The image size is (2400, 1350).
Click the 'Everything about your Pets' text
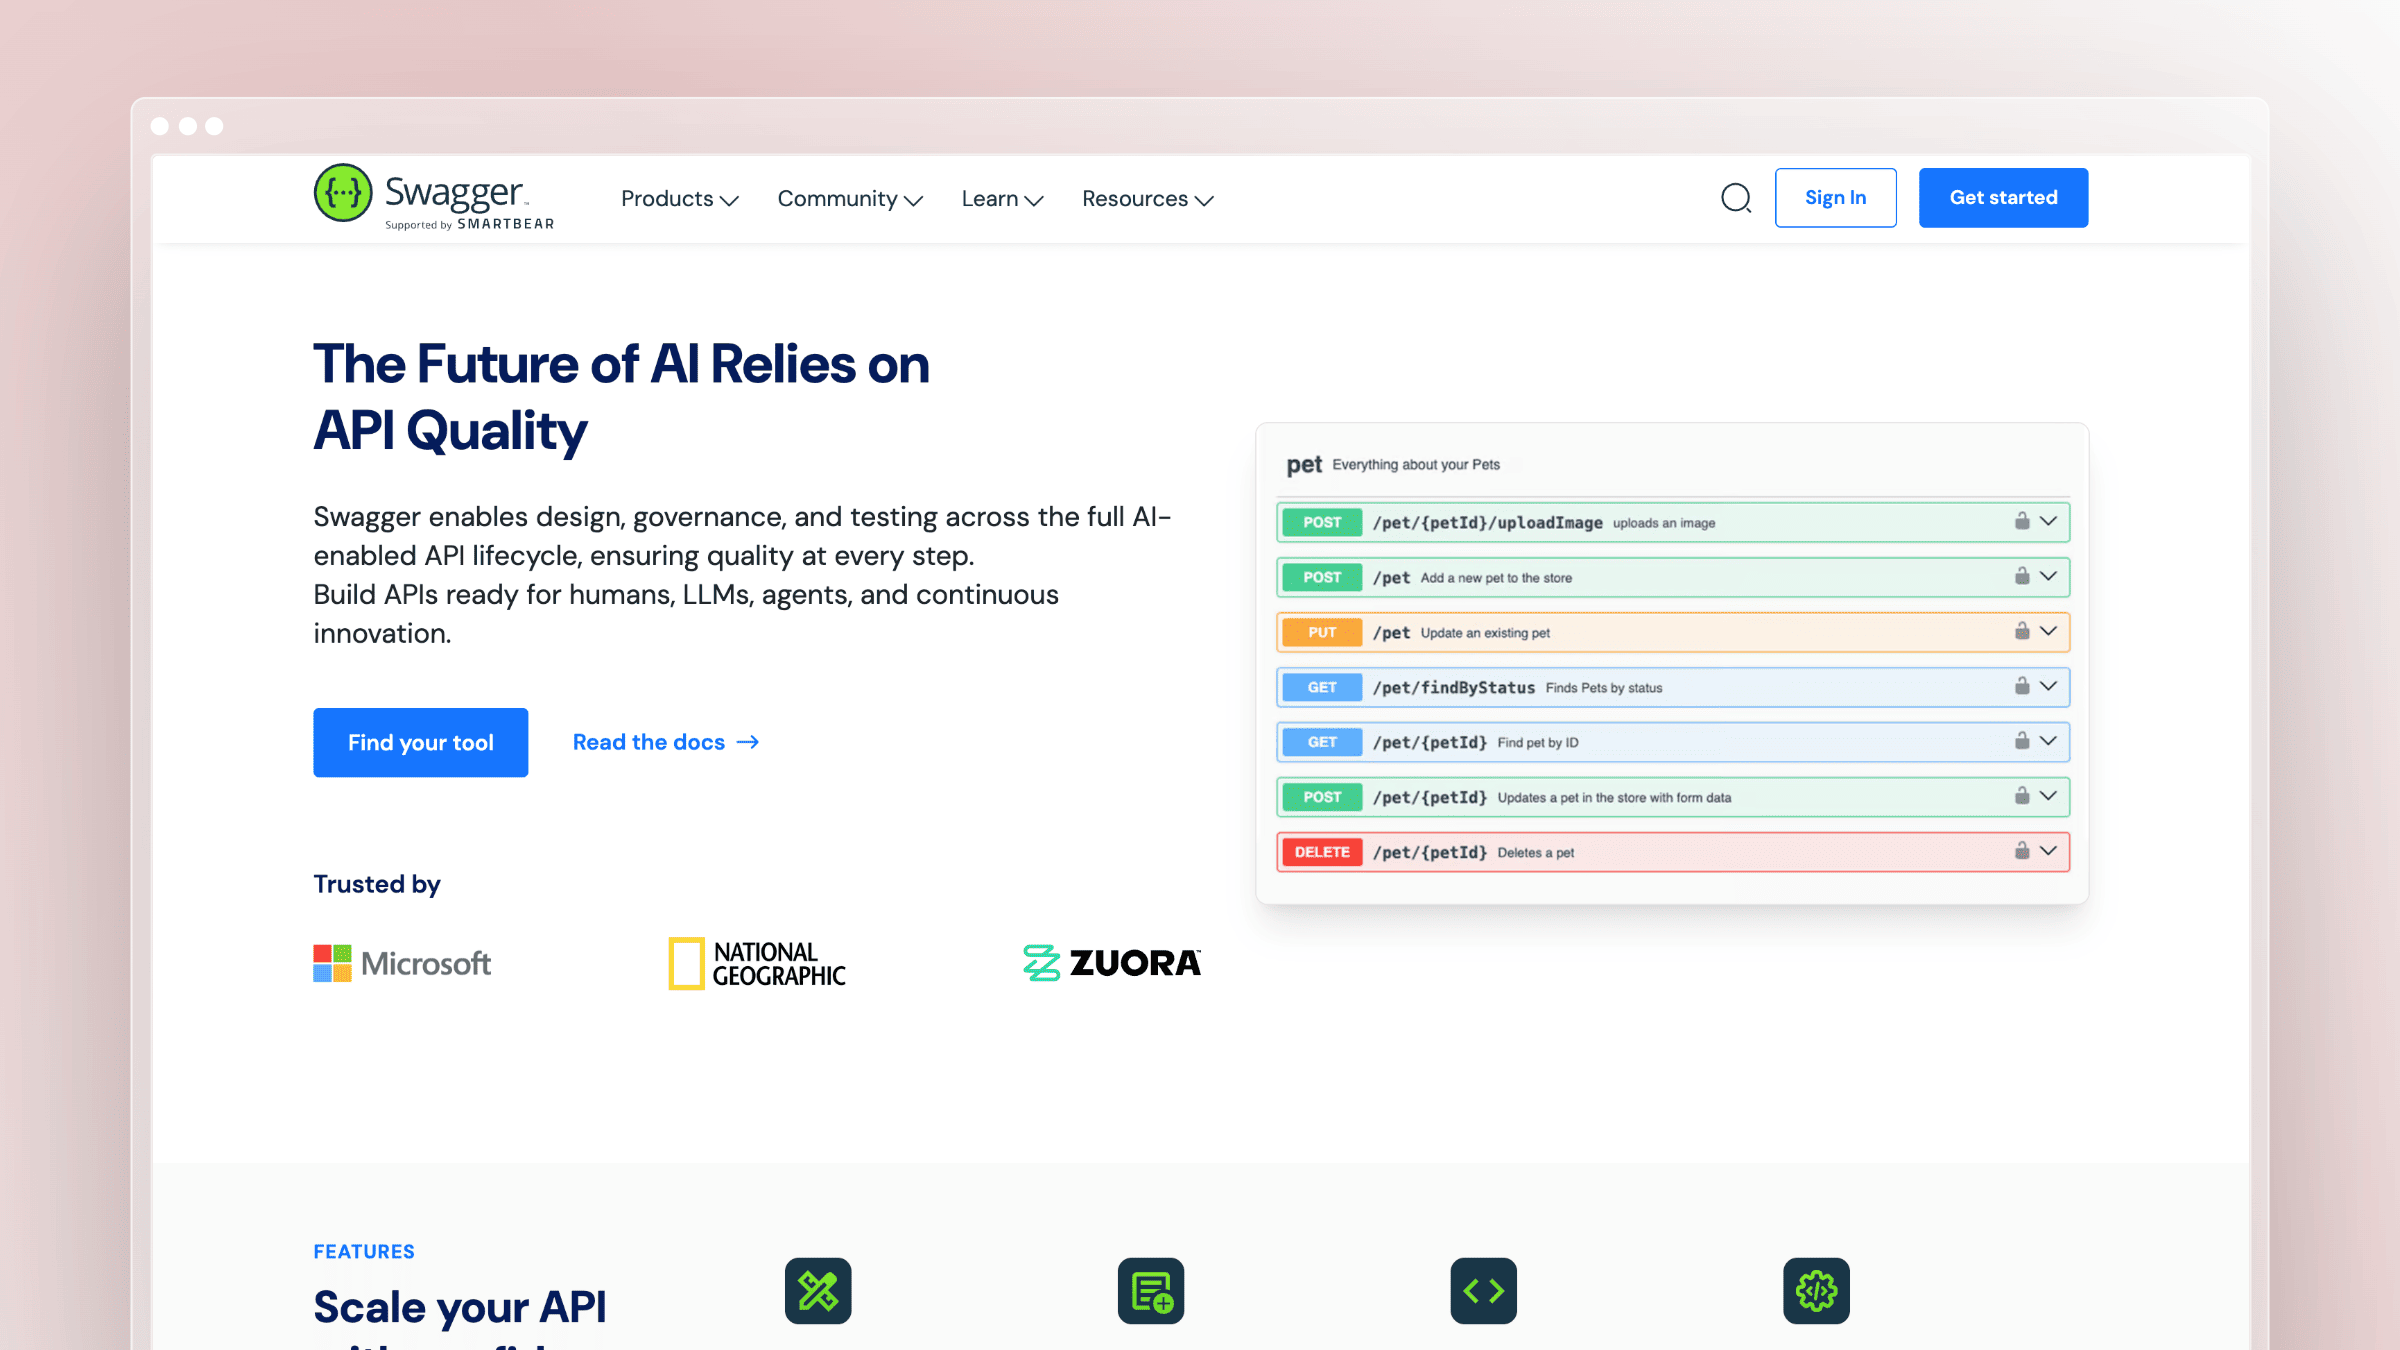[x=1416, y=465]
